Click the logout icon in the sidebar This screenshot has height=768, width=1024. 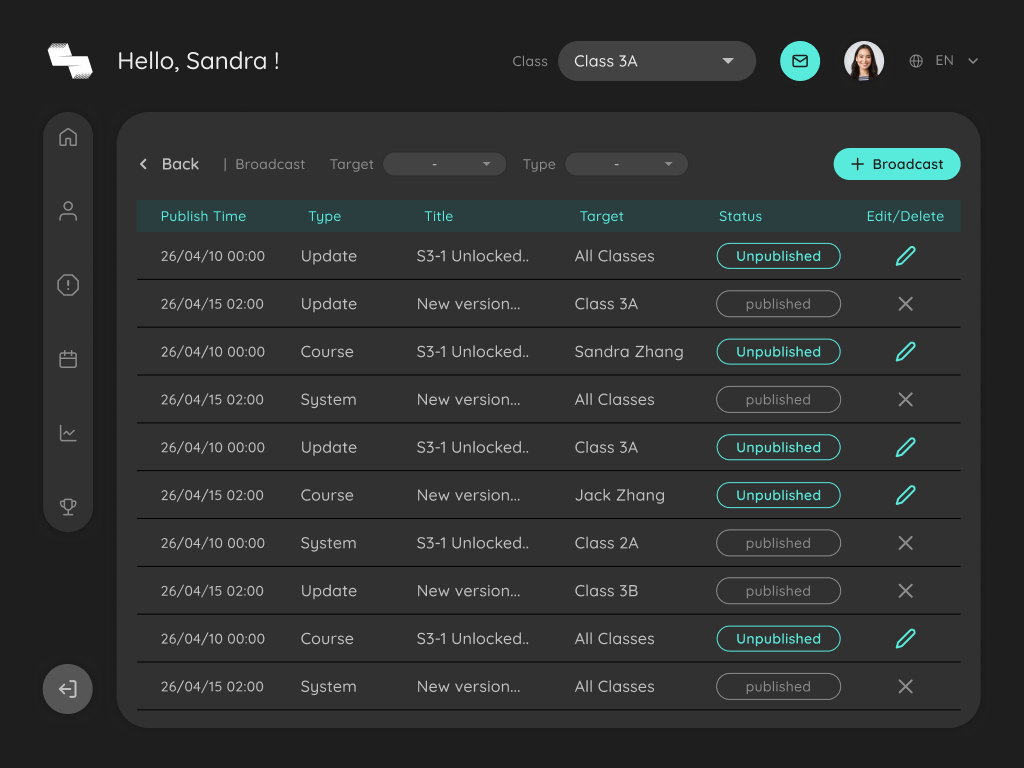coord(68,689)
